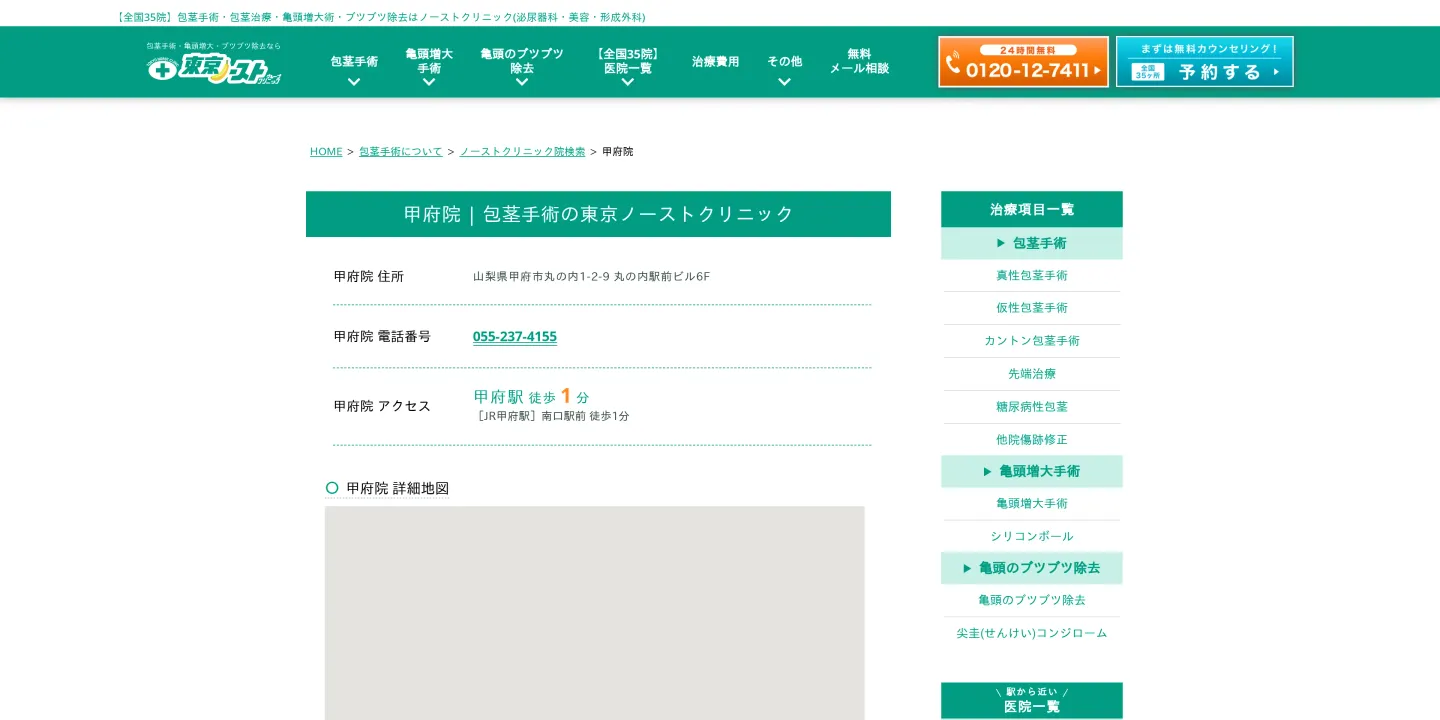Open 先端治療 in the sidebar
The height and width of the screenshot is (720, 1440).
click(x=1032, y=374)
